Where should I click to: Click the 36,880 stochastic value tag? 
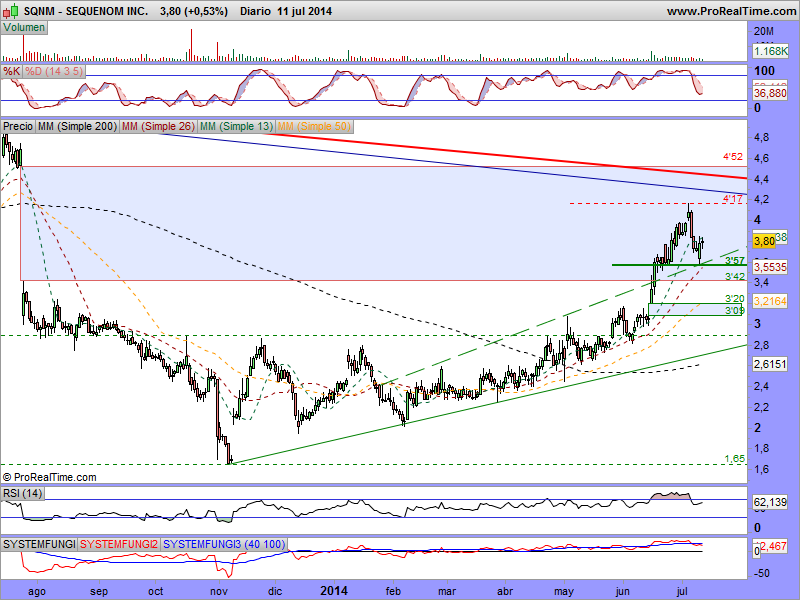coord(770,93)
